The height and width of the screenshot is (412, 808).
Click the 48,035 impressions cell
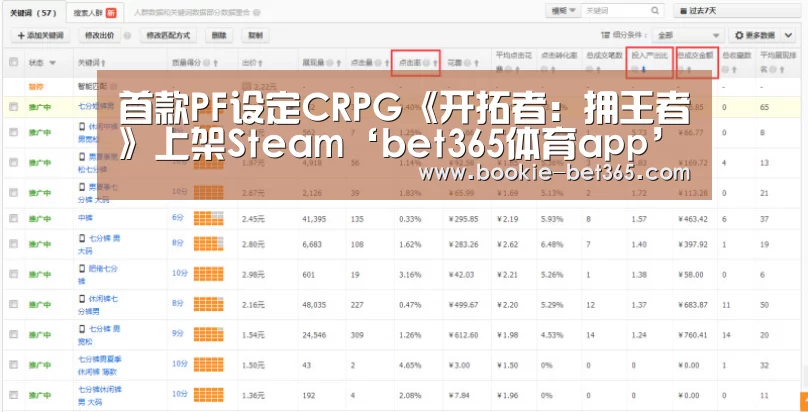pyautogui.click(x=314, y=304)
